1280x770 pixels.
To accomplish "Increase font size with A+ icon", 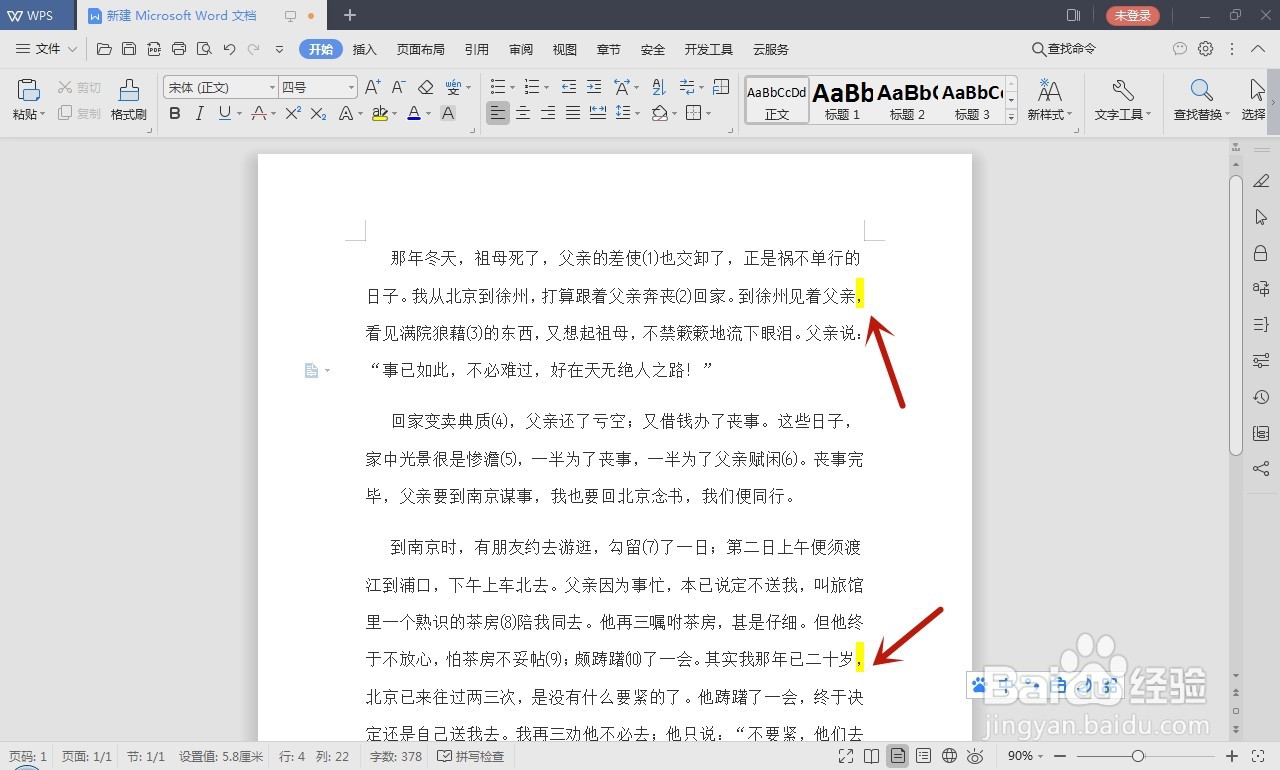I will [x=372, y=88].
